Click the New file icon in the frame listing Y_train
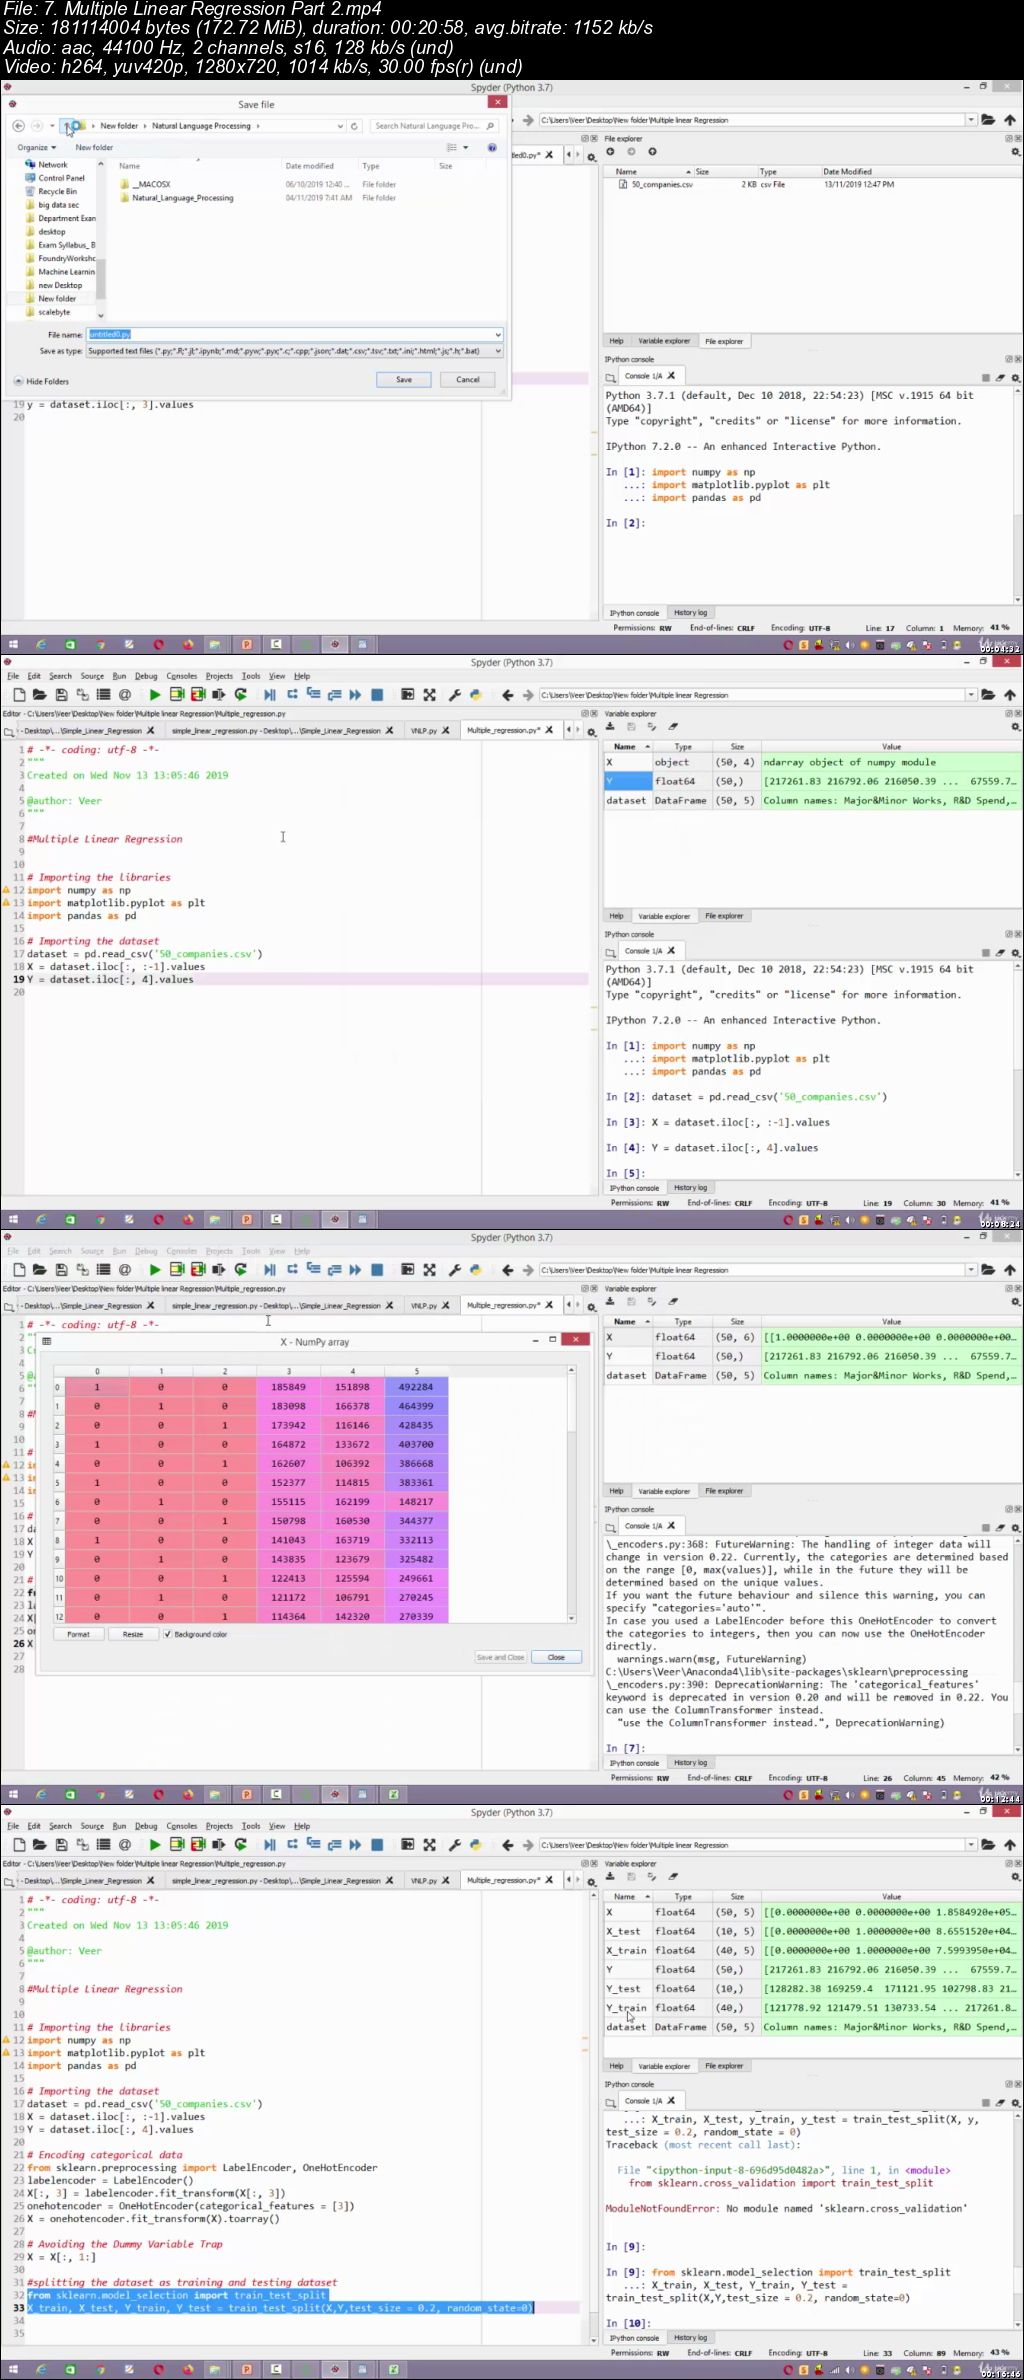 click(x=18, y=1844)
